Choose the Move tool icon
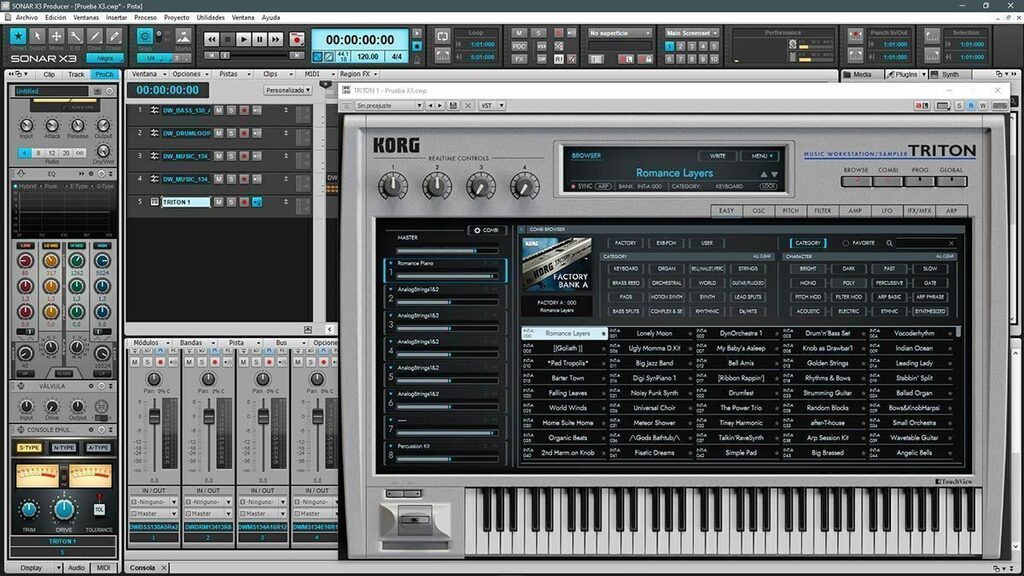The width and height of the screenshot is (1024, 576). point(56,36)
